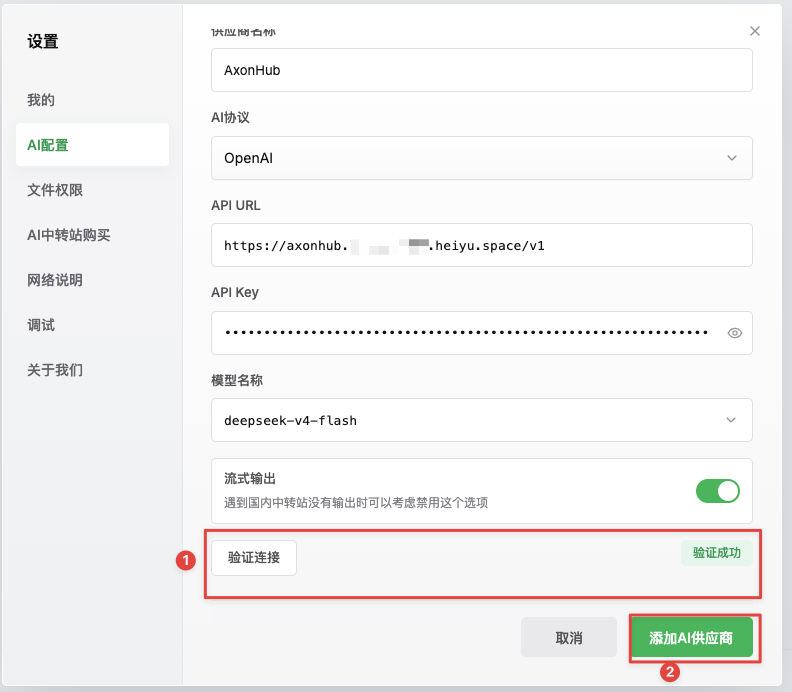
Task: View the 网络说明 section
Action: (x=55, y=280)
